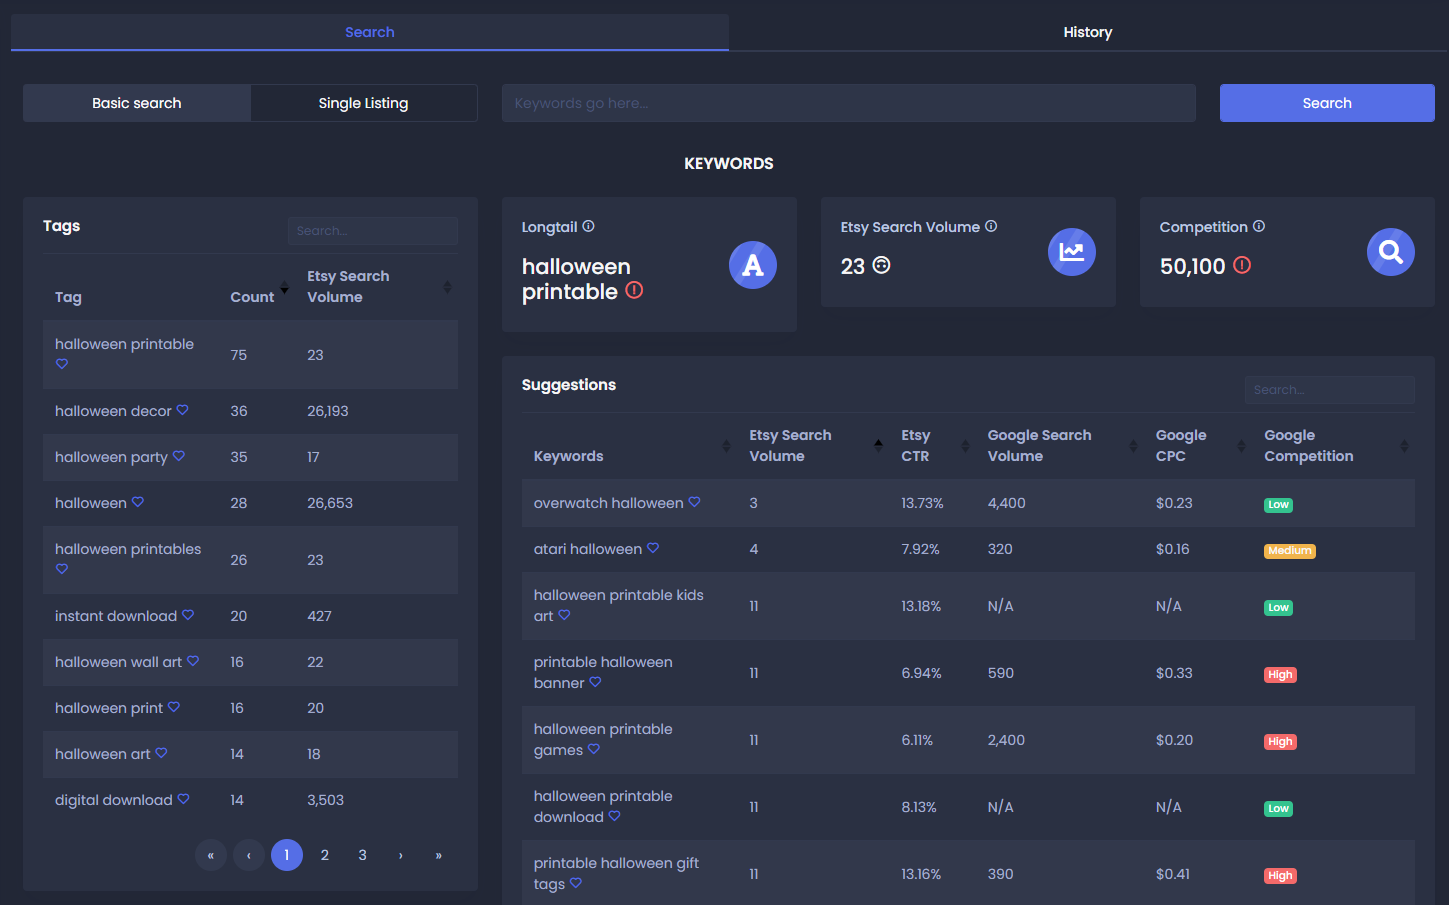Favorite the halloween printable tag heart
Image resolution: width=1449 pixels, height=905 pixels.
(62, 364)
